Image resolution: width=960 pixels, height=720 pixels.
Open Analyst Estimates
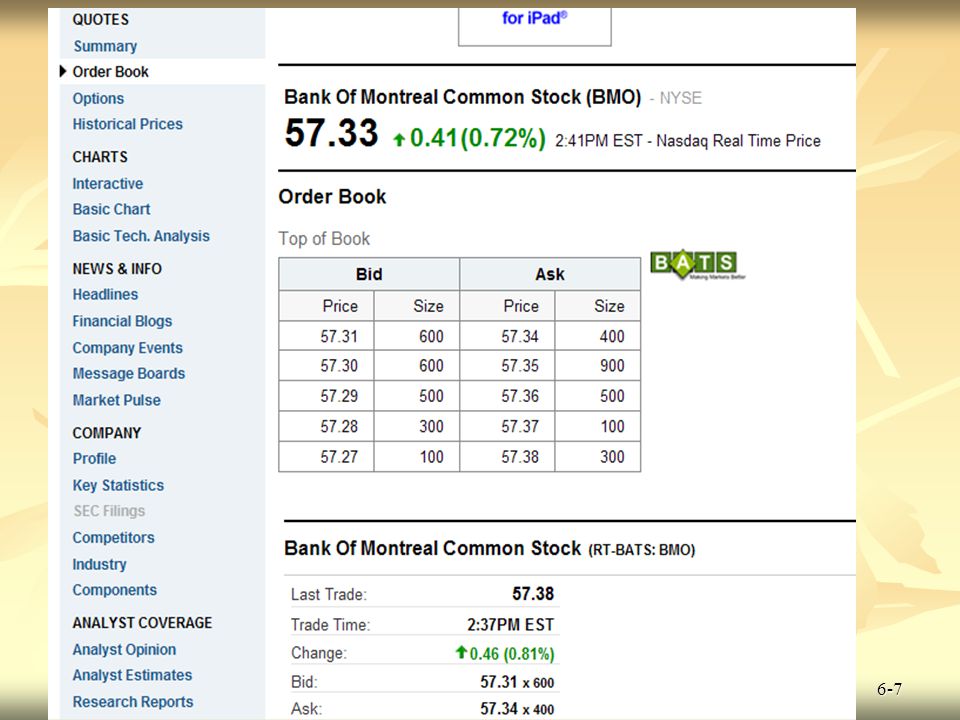pyautogui.click(x=132, y=675)
